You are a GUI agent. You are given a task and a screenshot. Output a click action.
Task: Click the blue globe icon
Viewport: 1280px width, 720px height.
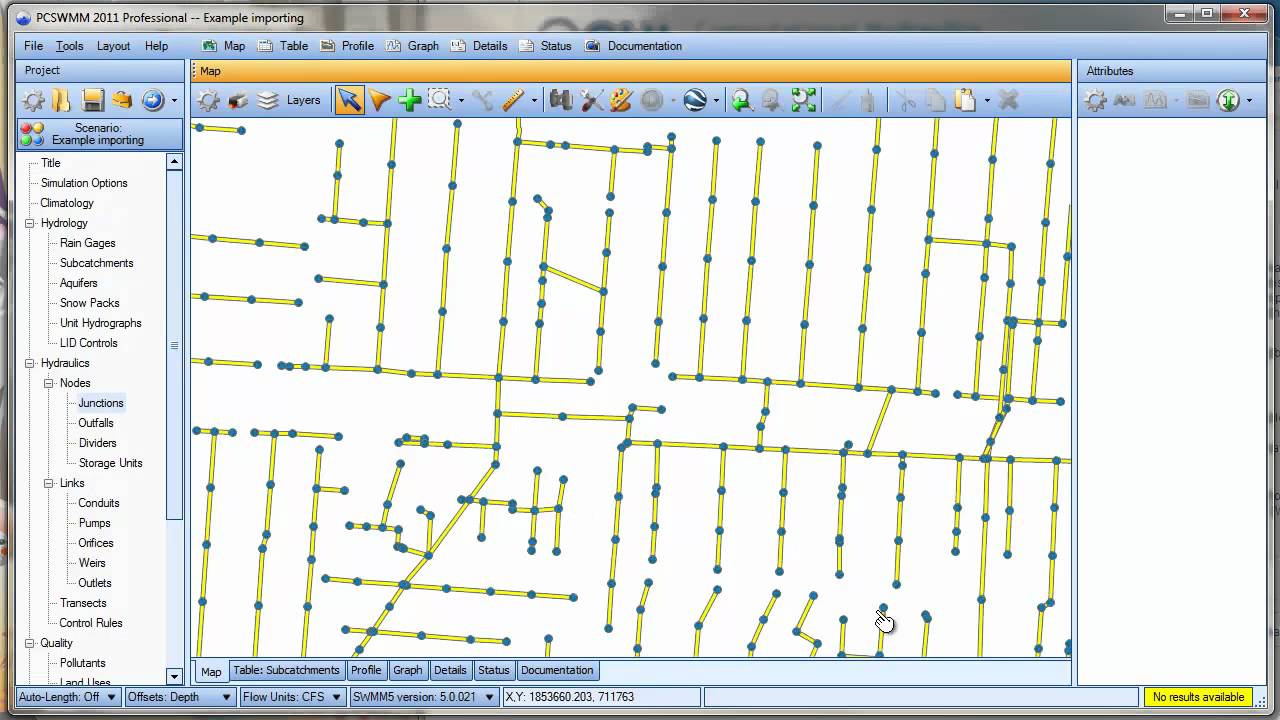[695, 100]
